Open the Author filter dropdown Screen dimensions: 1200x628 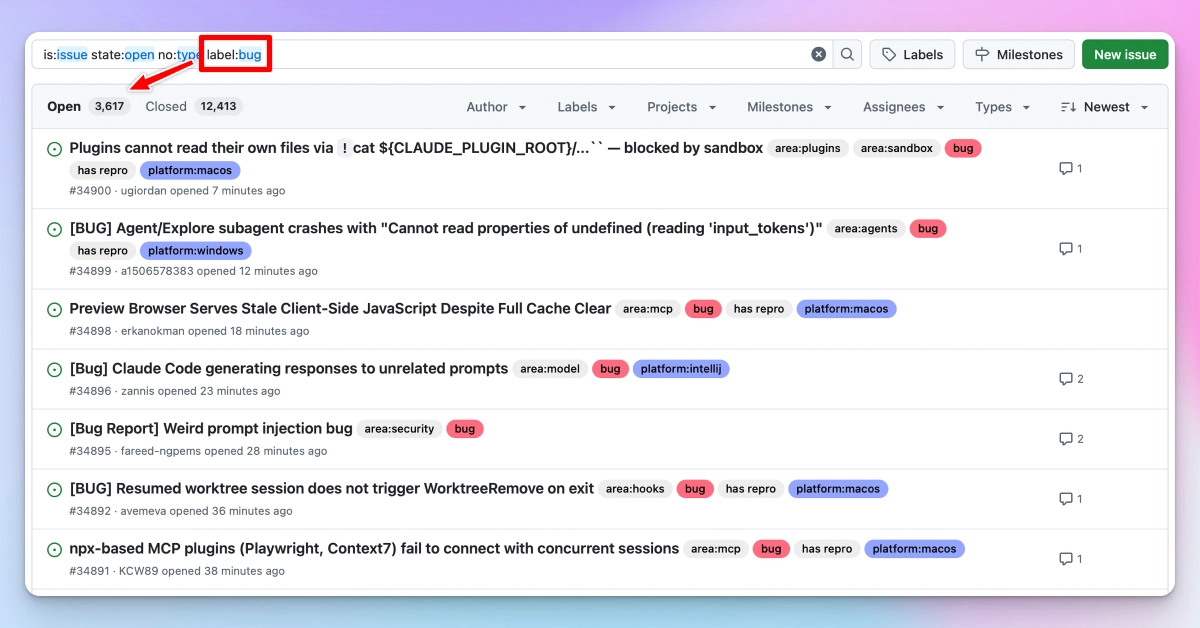(x=496, y=106)
